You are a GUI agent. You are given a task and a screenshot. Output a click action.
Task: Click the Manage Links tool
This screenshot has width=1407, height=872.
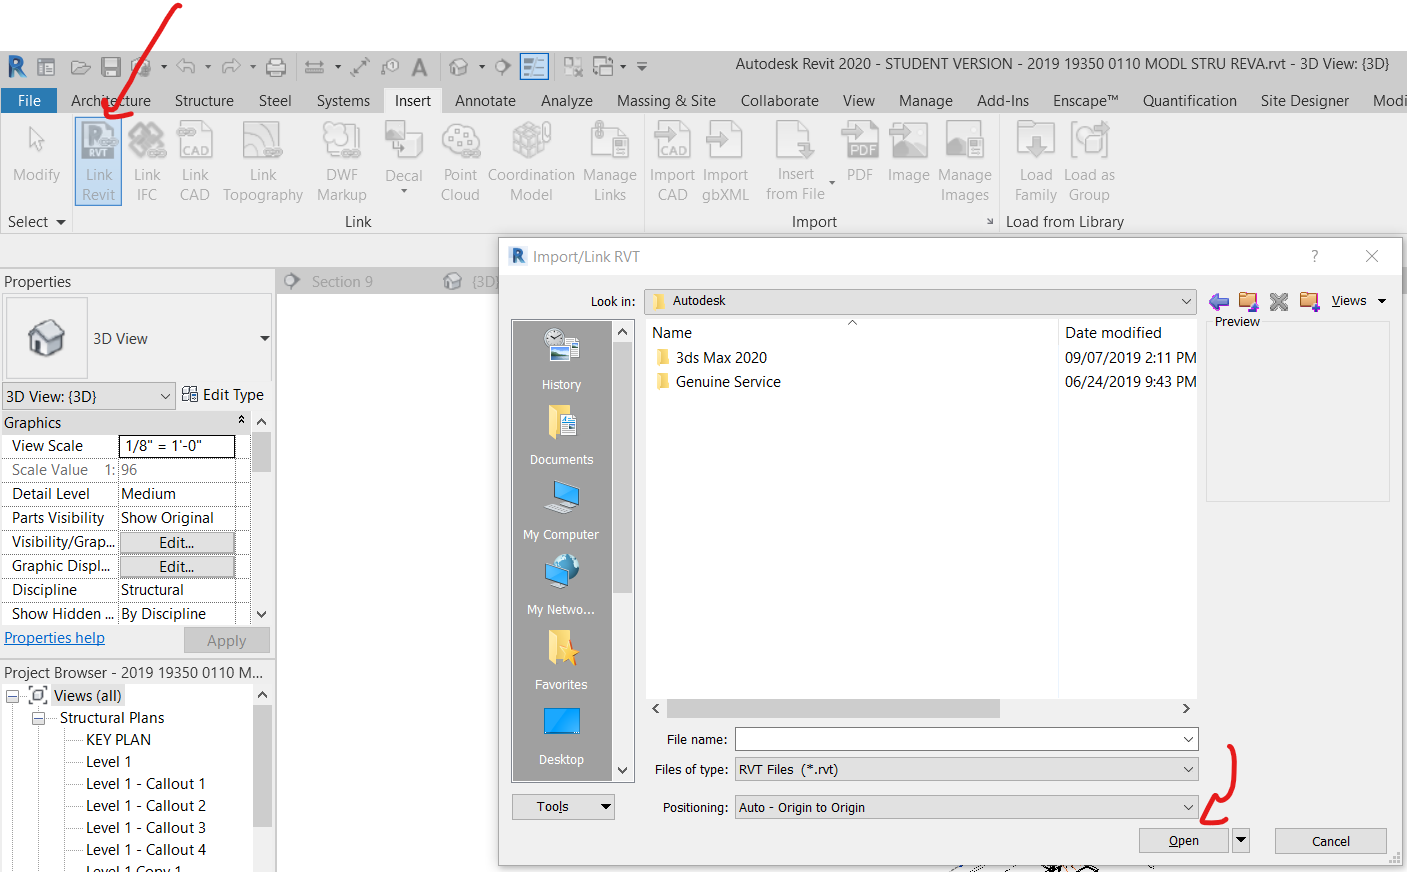coord(610,160)
